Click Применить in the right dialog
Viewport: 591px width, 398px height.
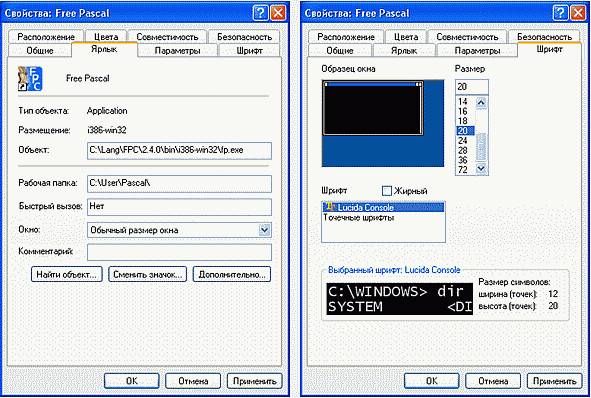[x=554, y=381]
